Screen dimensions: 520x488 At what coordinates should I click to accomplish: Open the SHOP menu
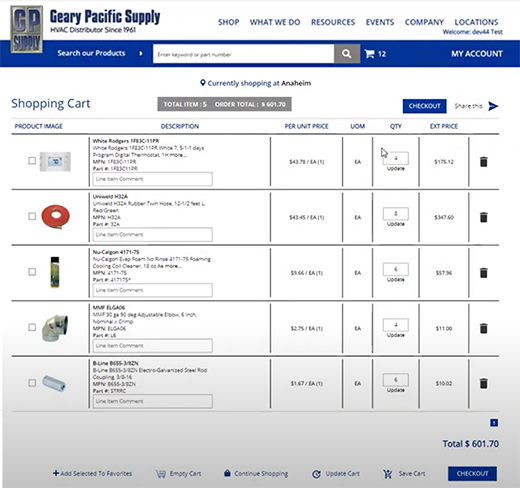[229, 22]
